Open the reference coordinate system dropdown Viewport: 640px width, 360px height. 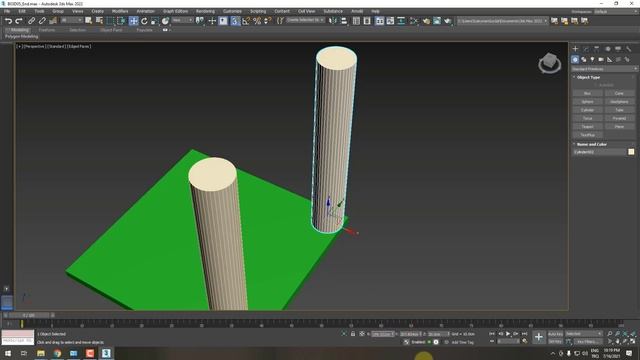coord(182,20)
